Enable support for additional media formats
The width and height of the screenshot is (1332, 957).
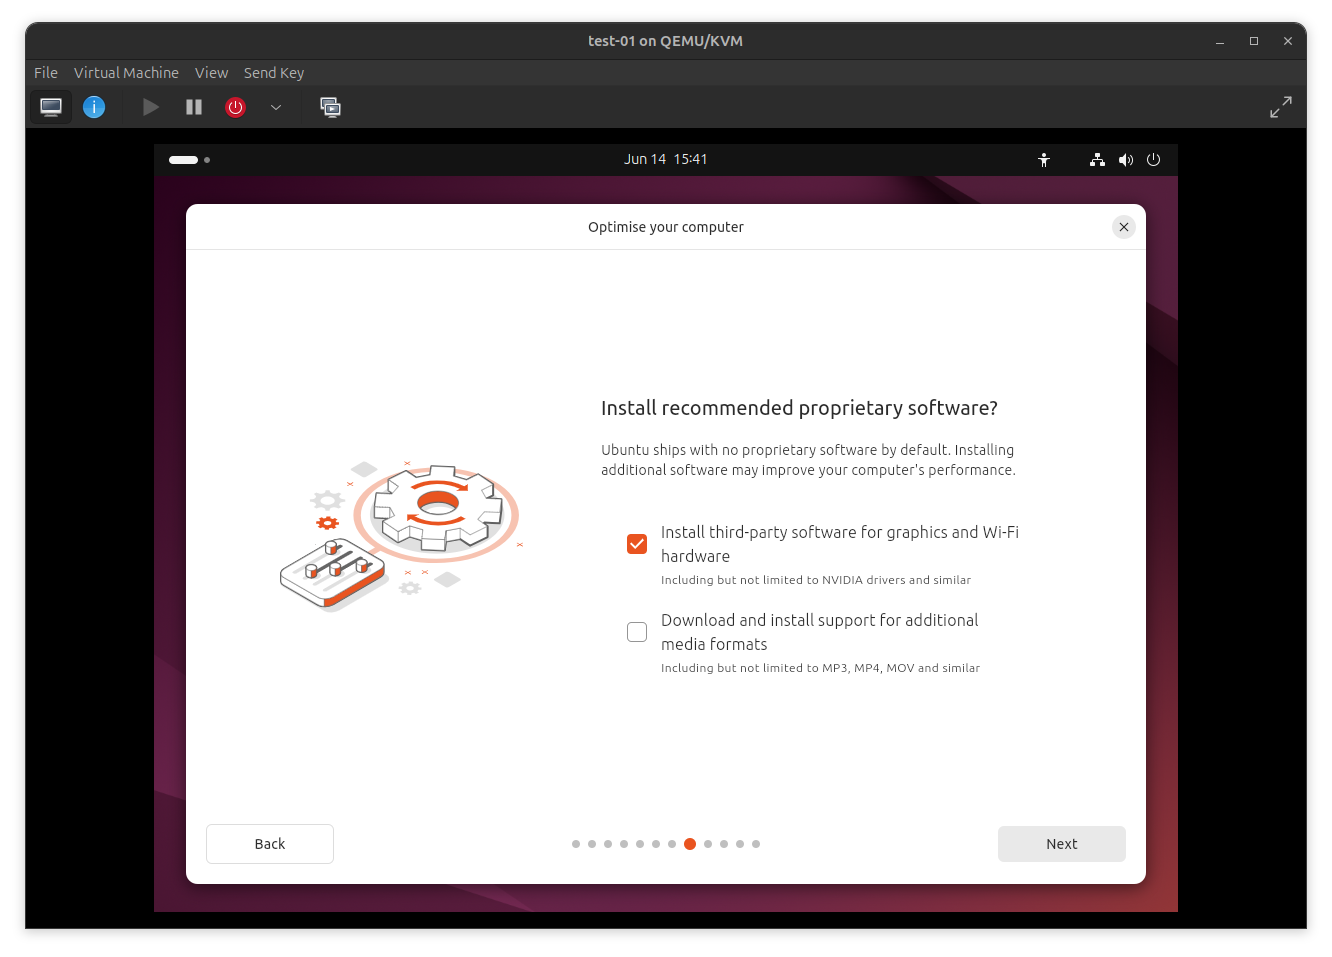(637, 631)
